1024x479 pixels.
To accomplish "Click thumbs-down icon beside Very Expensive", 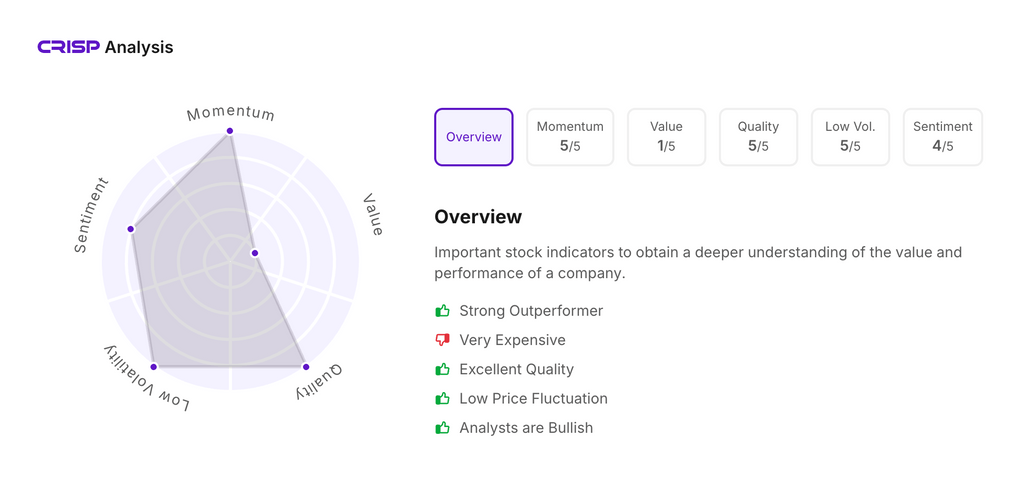I will (442, 340).
